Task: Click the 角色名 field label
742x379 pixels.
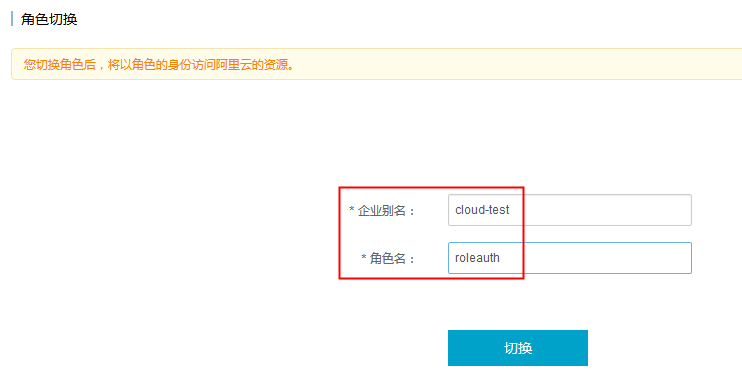Action: [388, 258]
